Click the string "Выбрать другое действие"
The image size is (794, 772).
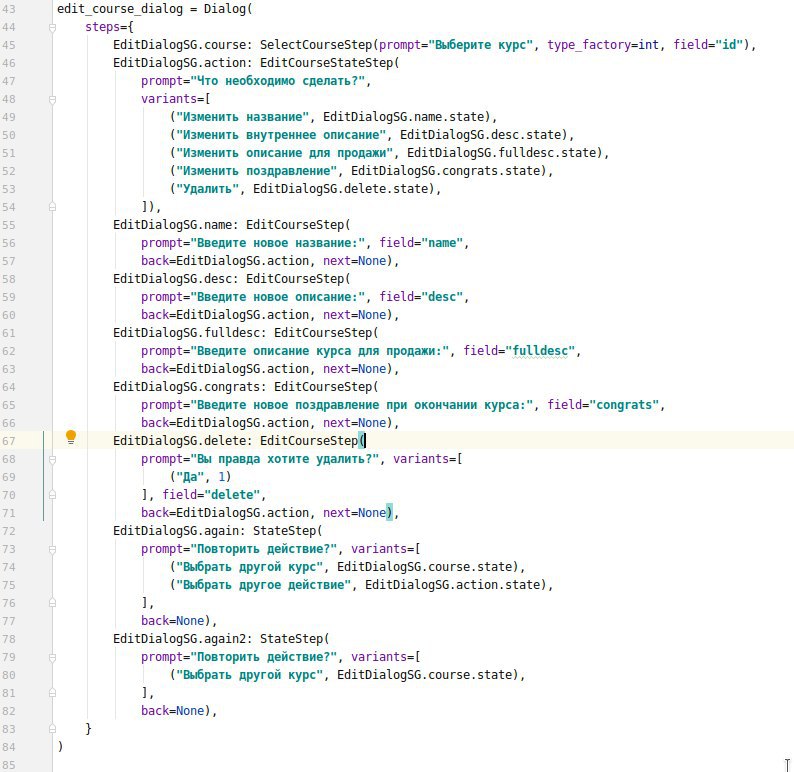(263, 585)
